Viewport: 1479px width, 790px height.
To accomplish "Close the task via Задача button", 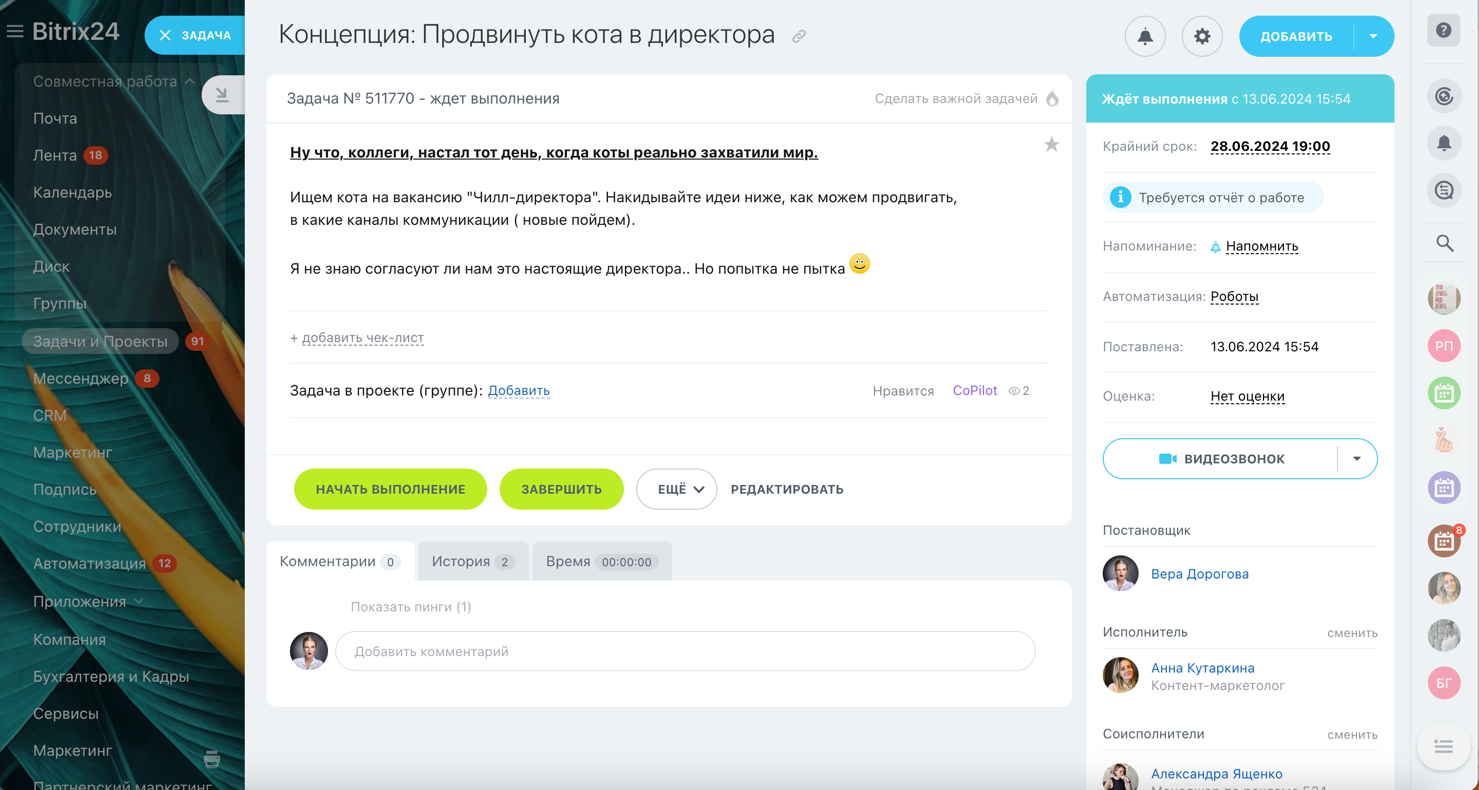I will (195, 35).
